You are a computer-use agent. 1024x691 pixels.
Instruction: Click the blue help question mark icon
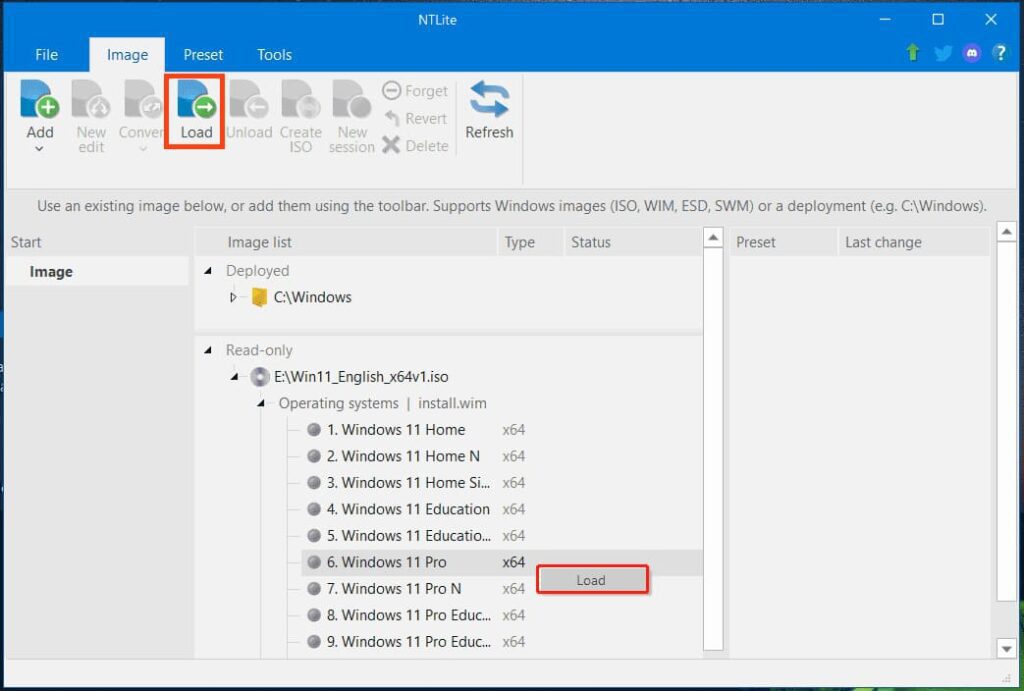click(x=999, y=54)
